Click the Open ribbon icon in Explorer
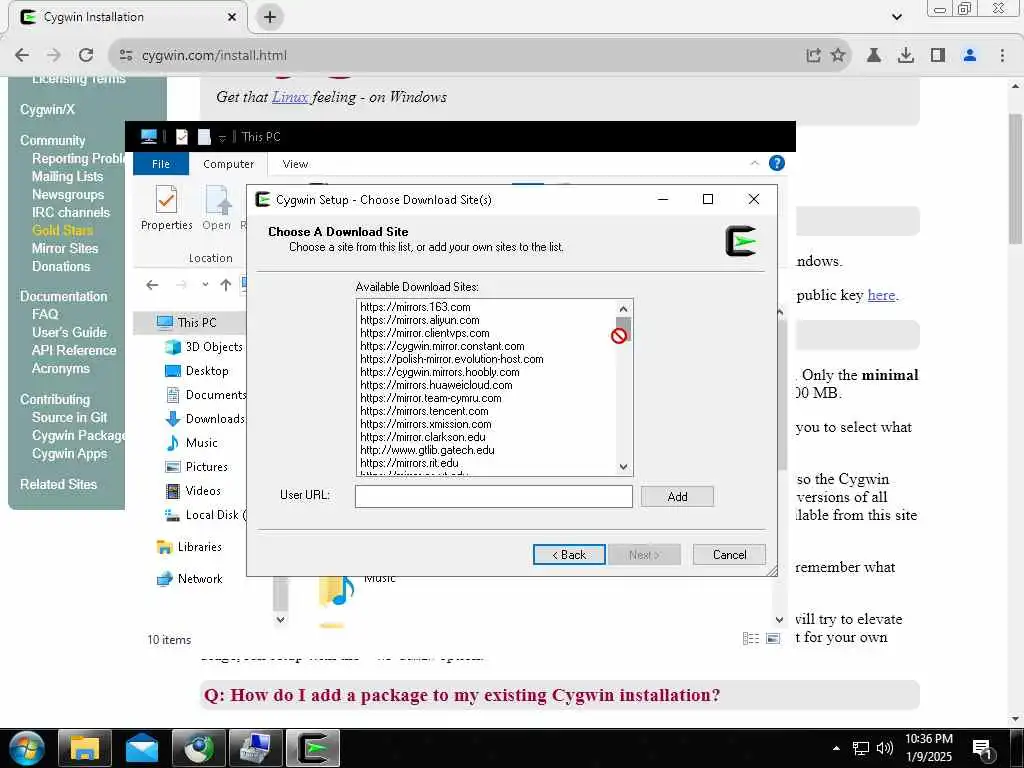1024x768 pixels. [x=217, y=208]
